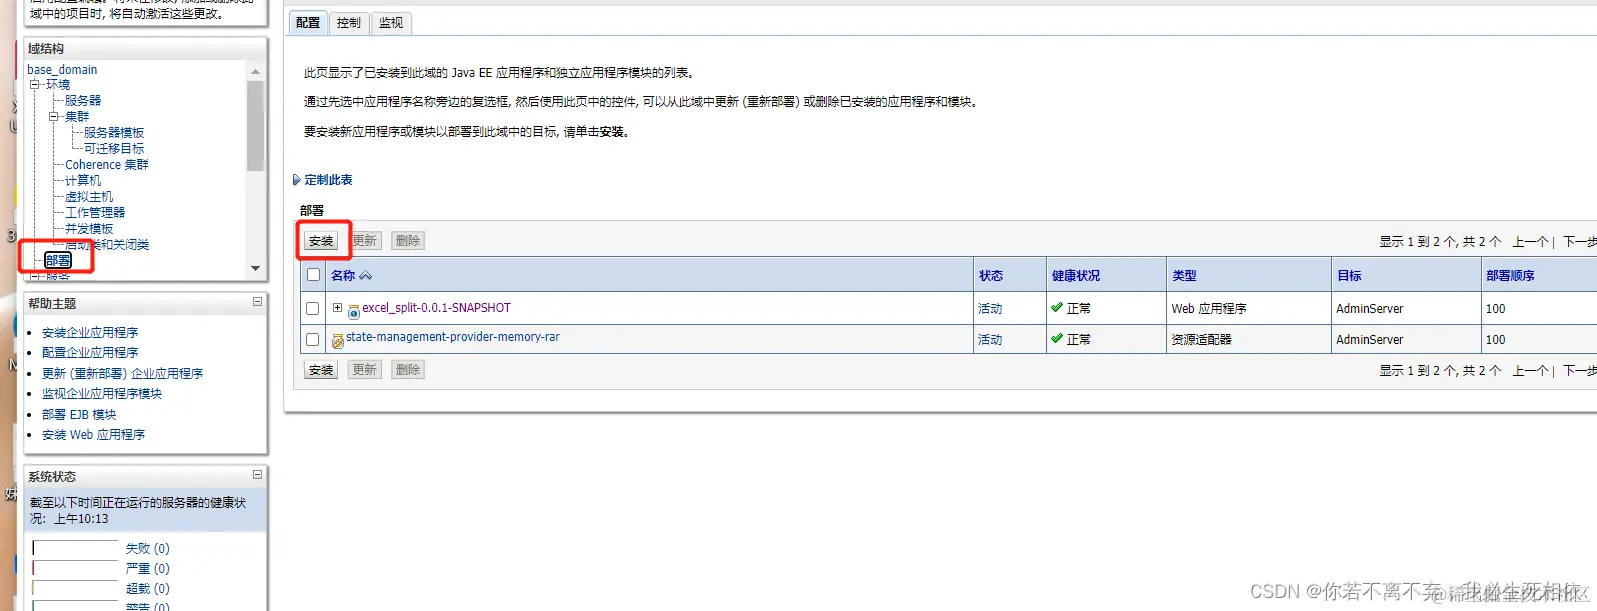Viewport: 1597px width, 611px height.
Task: Open the base_domain tree root
Action: click(x=62, y=70)
